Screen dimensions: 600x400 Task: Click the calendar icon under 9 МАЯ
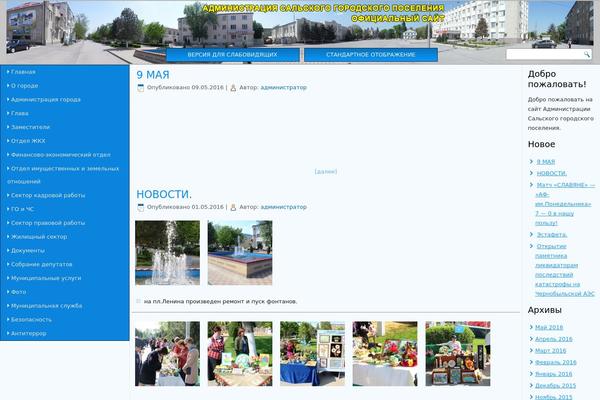141,88
